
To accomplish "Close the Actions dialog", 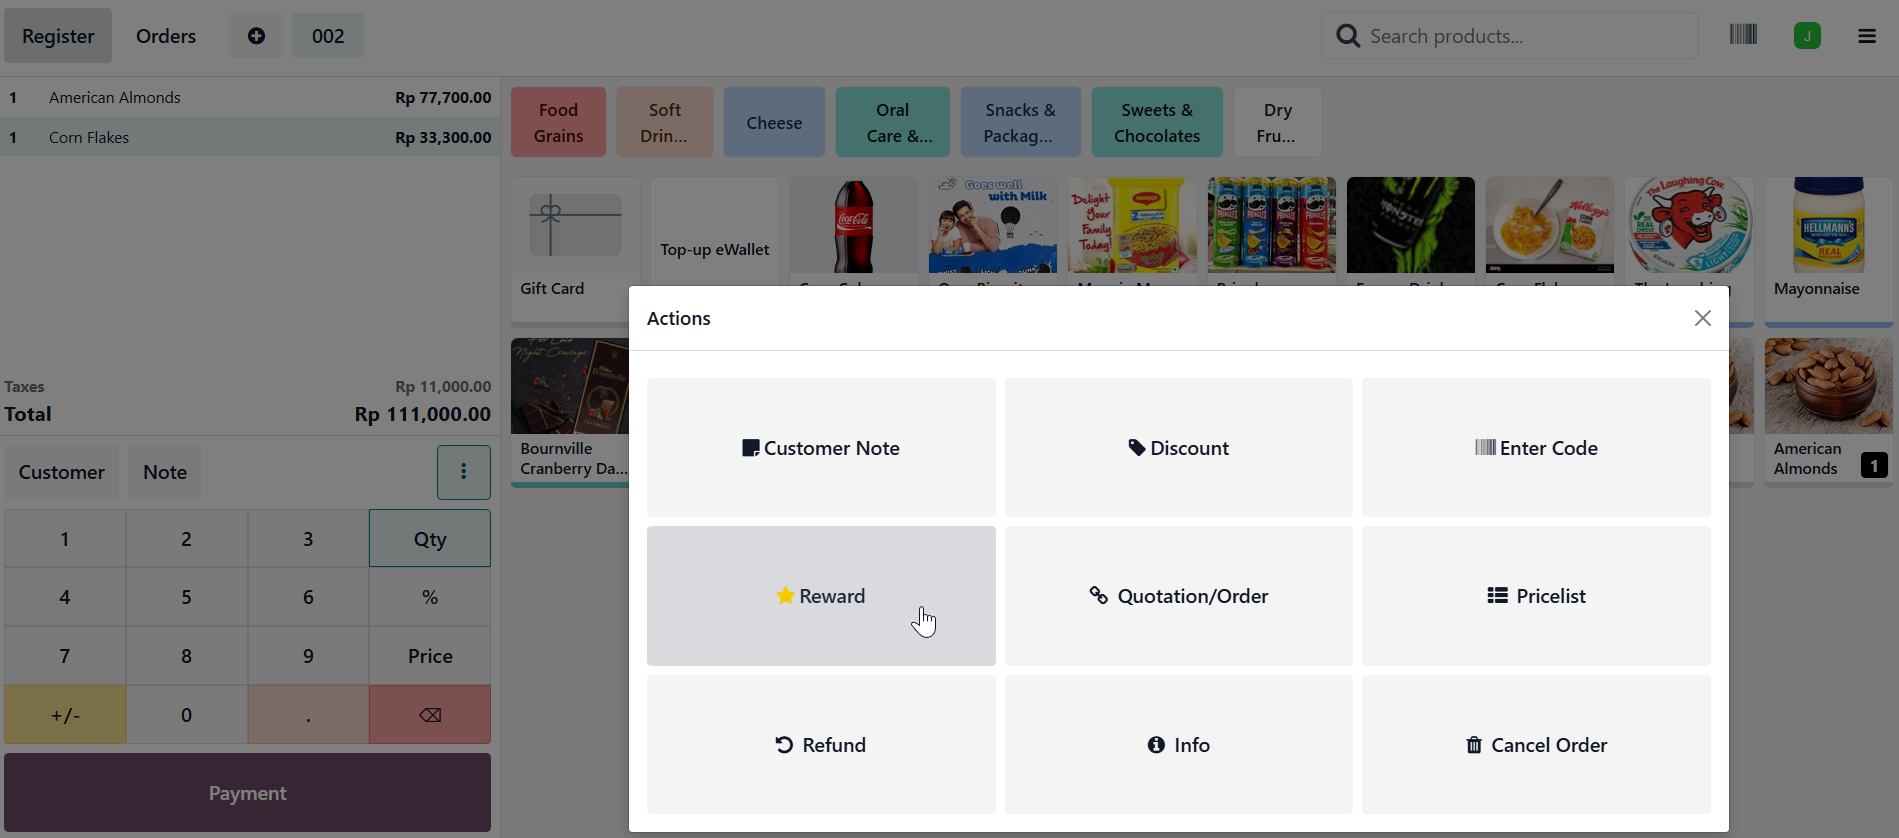I will (1702, 318).
